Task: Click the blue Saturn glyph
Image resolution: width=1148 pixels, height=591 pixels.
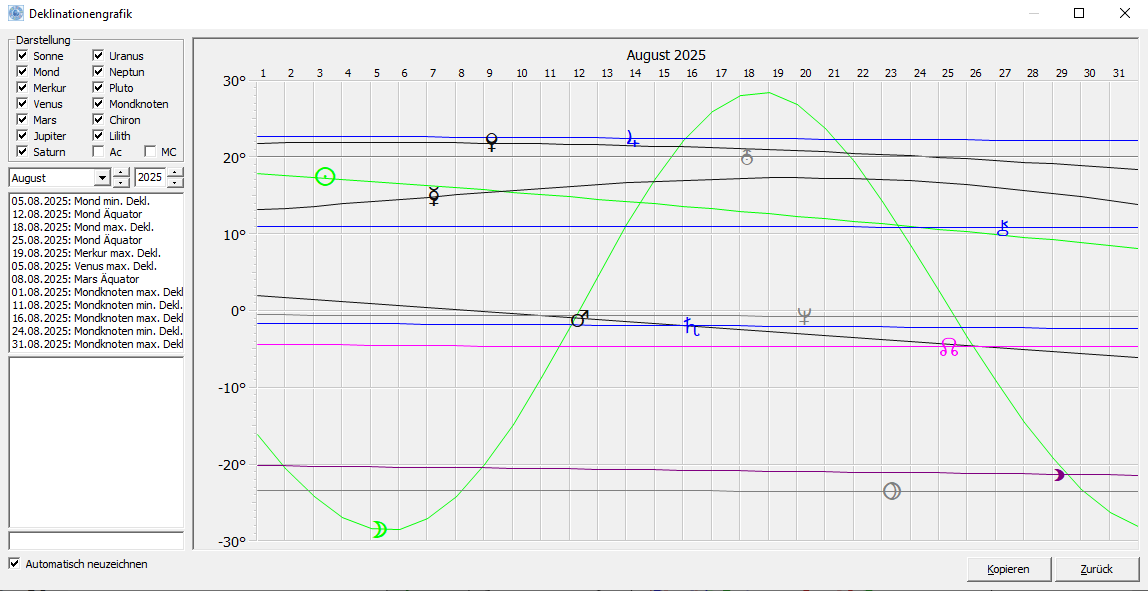Action: pyautogui.click(x=691, y=326)
